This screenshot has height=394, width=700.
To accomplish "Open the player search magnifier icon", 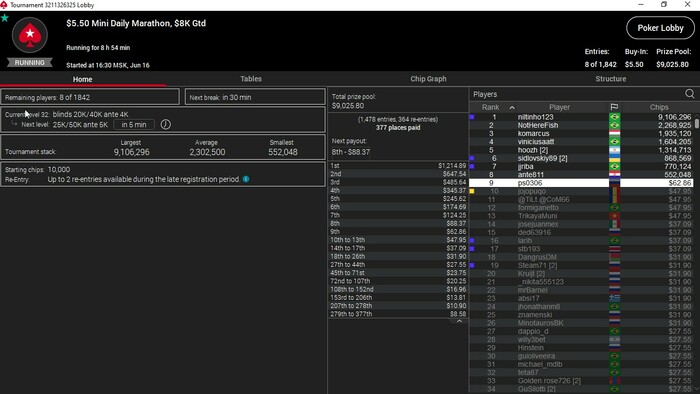I will [x=689, y=94].
